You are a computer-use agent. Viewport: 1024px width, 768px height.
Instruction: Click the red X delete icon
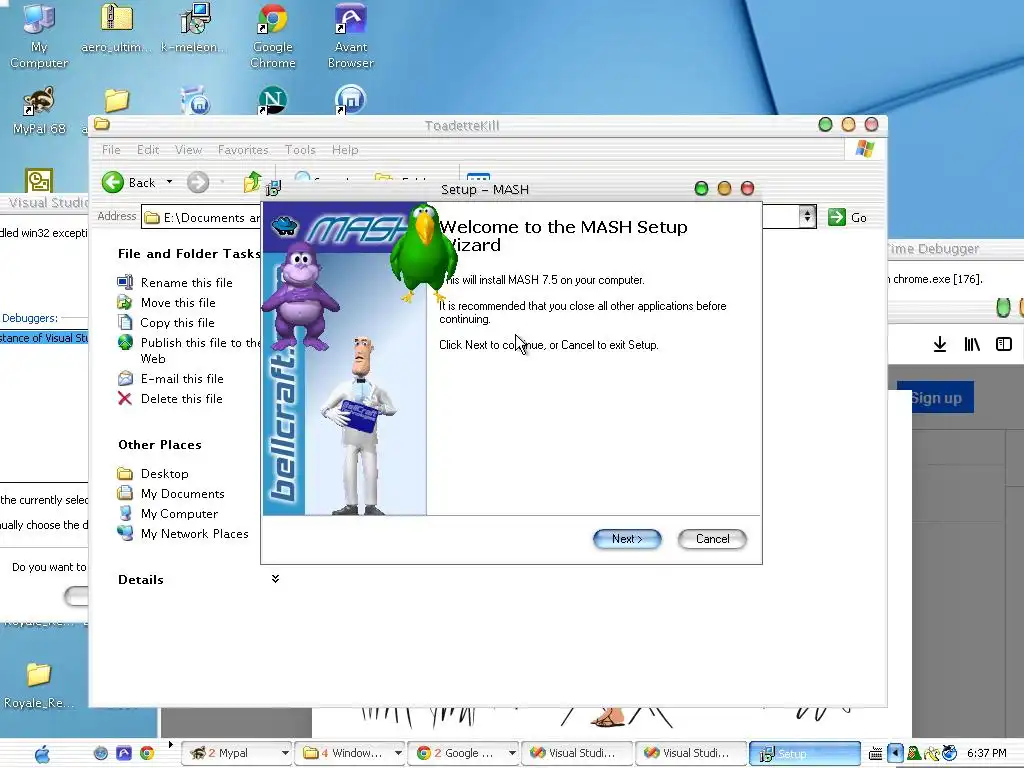(125, 398)
